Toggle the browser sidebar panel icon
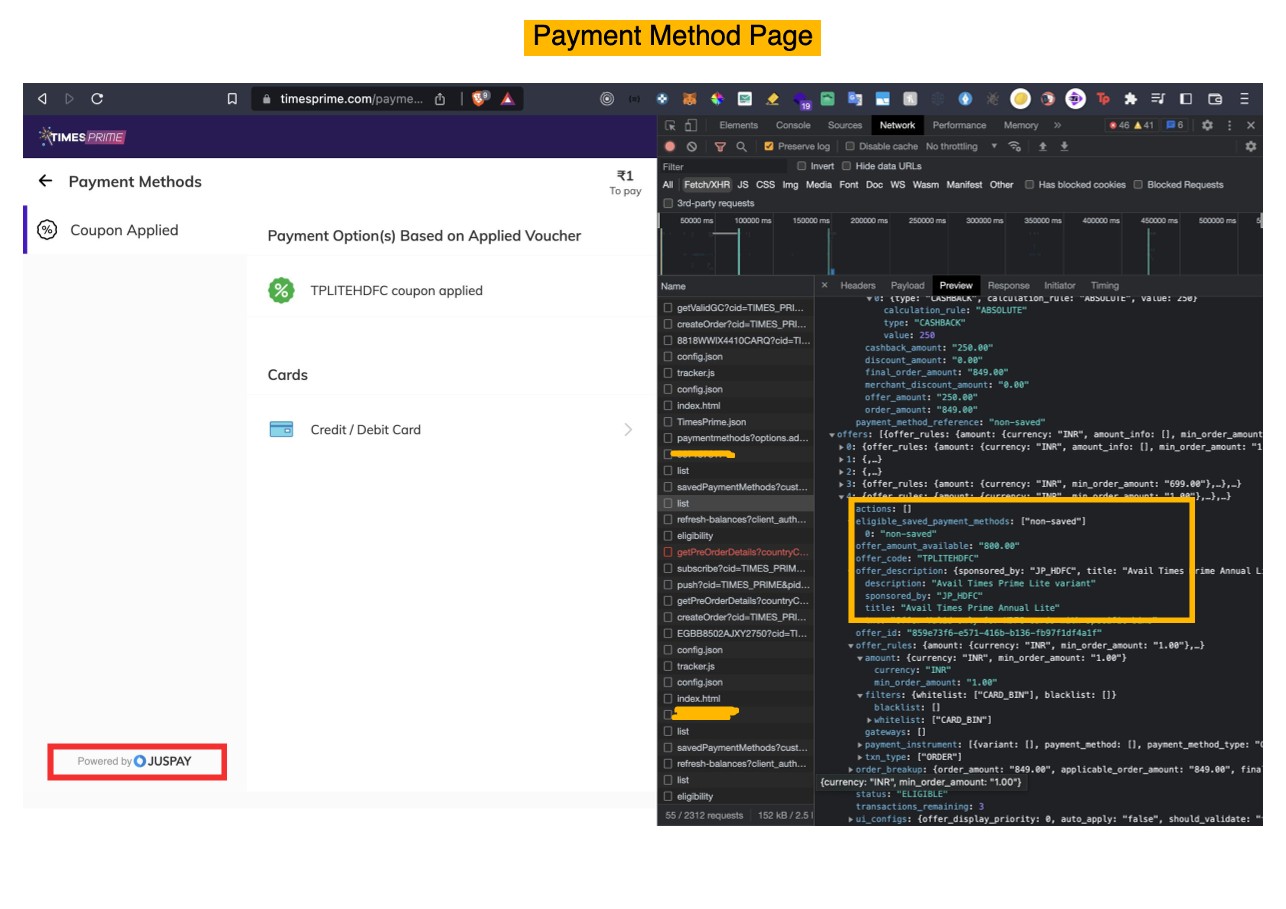 [1186, 99]
